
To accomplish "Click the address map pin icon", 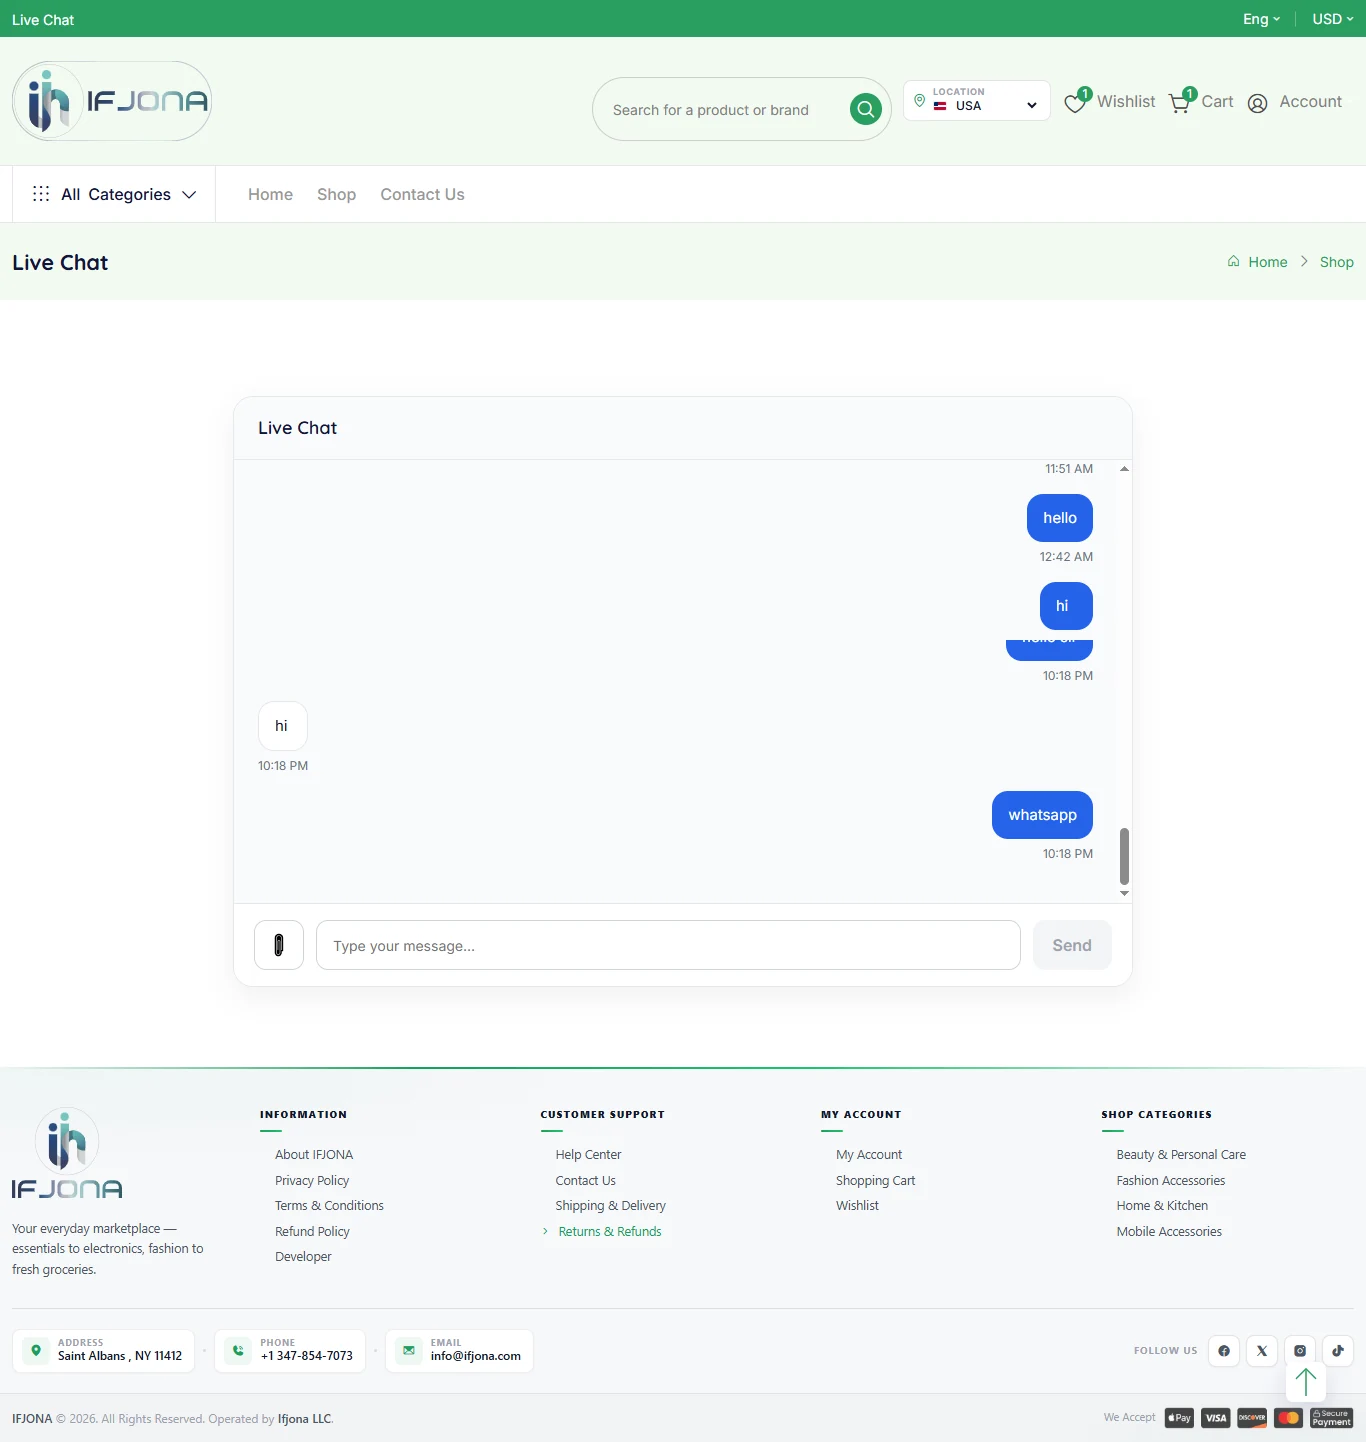I will tap(36, 1351).
